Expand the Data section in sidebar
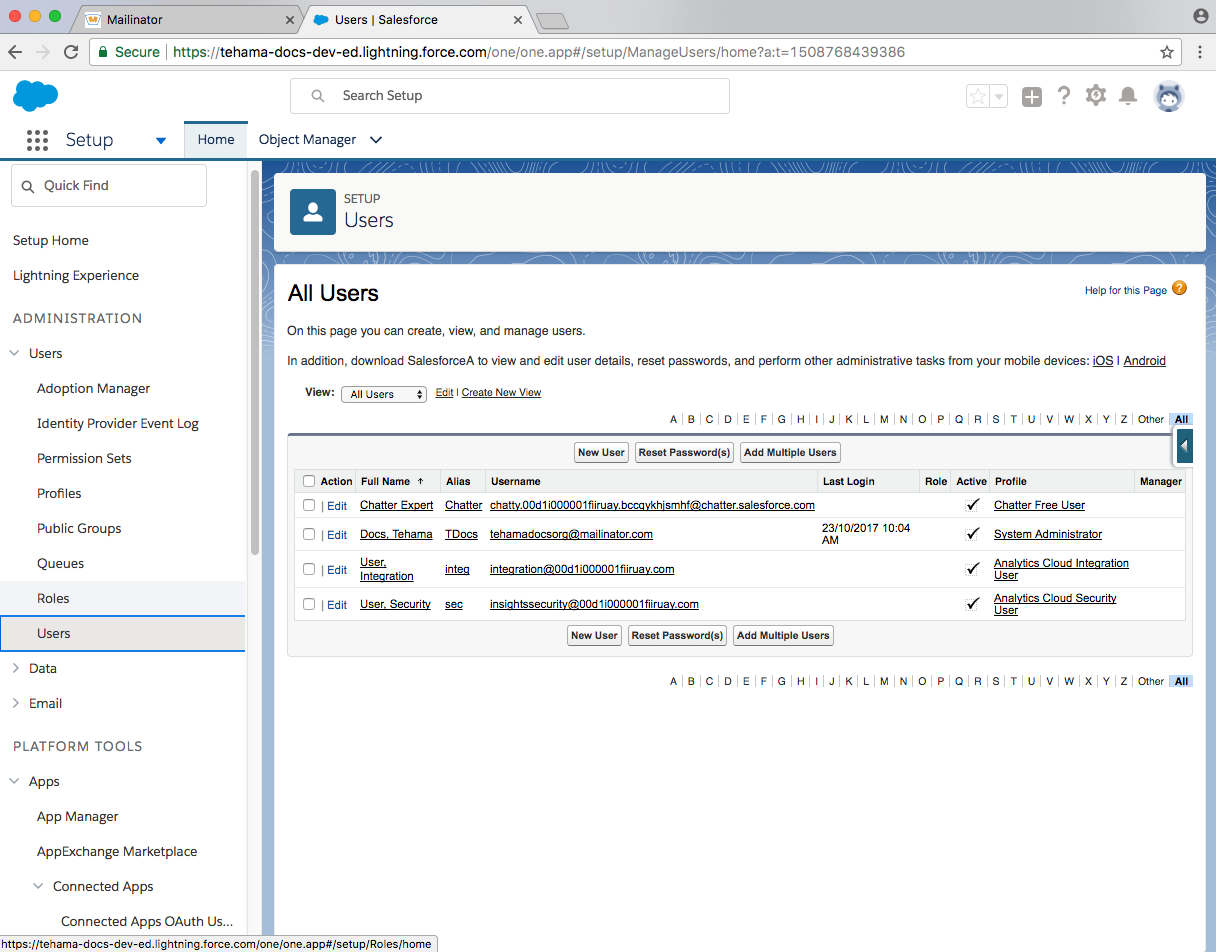 tap(15, 668)
